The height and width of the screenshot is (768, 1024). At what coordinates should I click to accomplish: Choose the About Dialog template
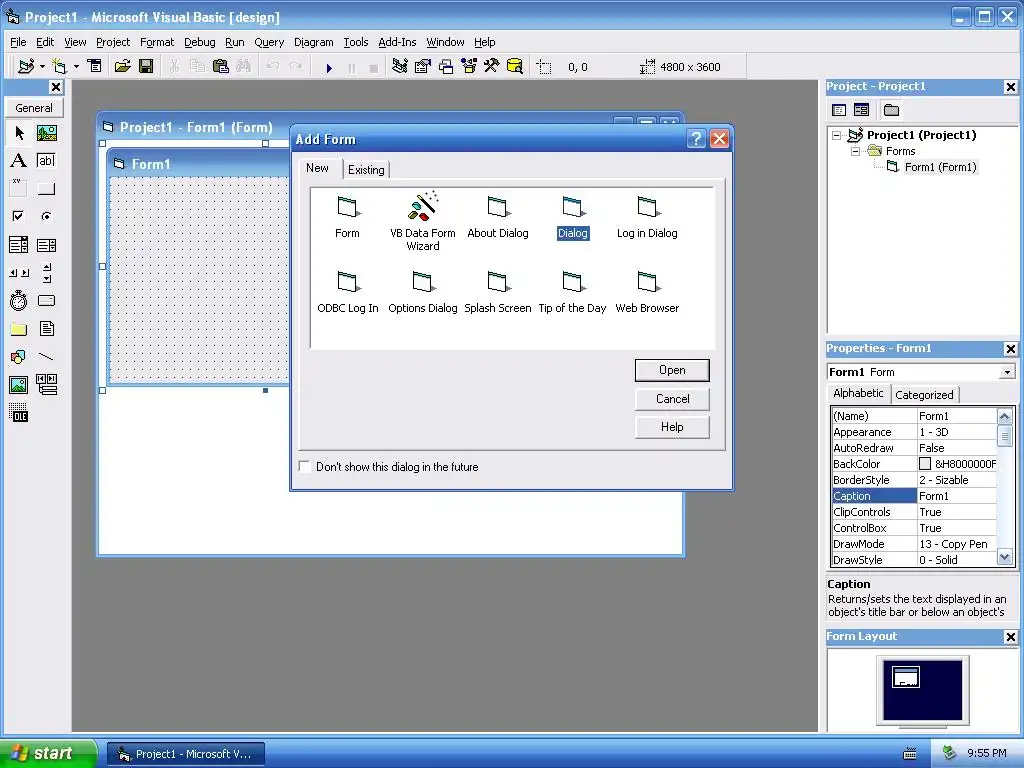(498, 217)
